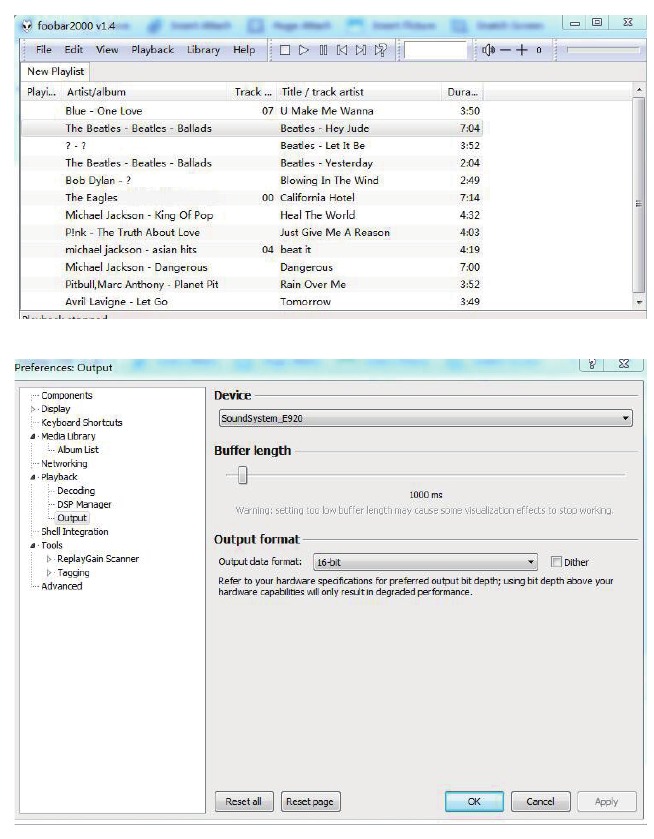Select Networking in preferences tree

(64, 464)
